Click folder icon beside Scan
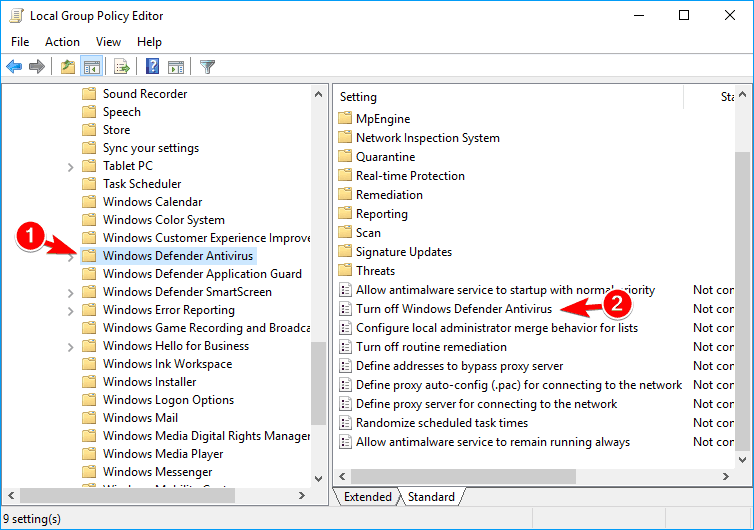Screen dimensions: 754x530 [345, 232]
